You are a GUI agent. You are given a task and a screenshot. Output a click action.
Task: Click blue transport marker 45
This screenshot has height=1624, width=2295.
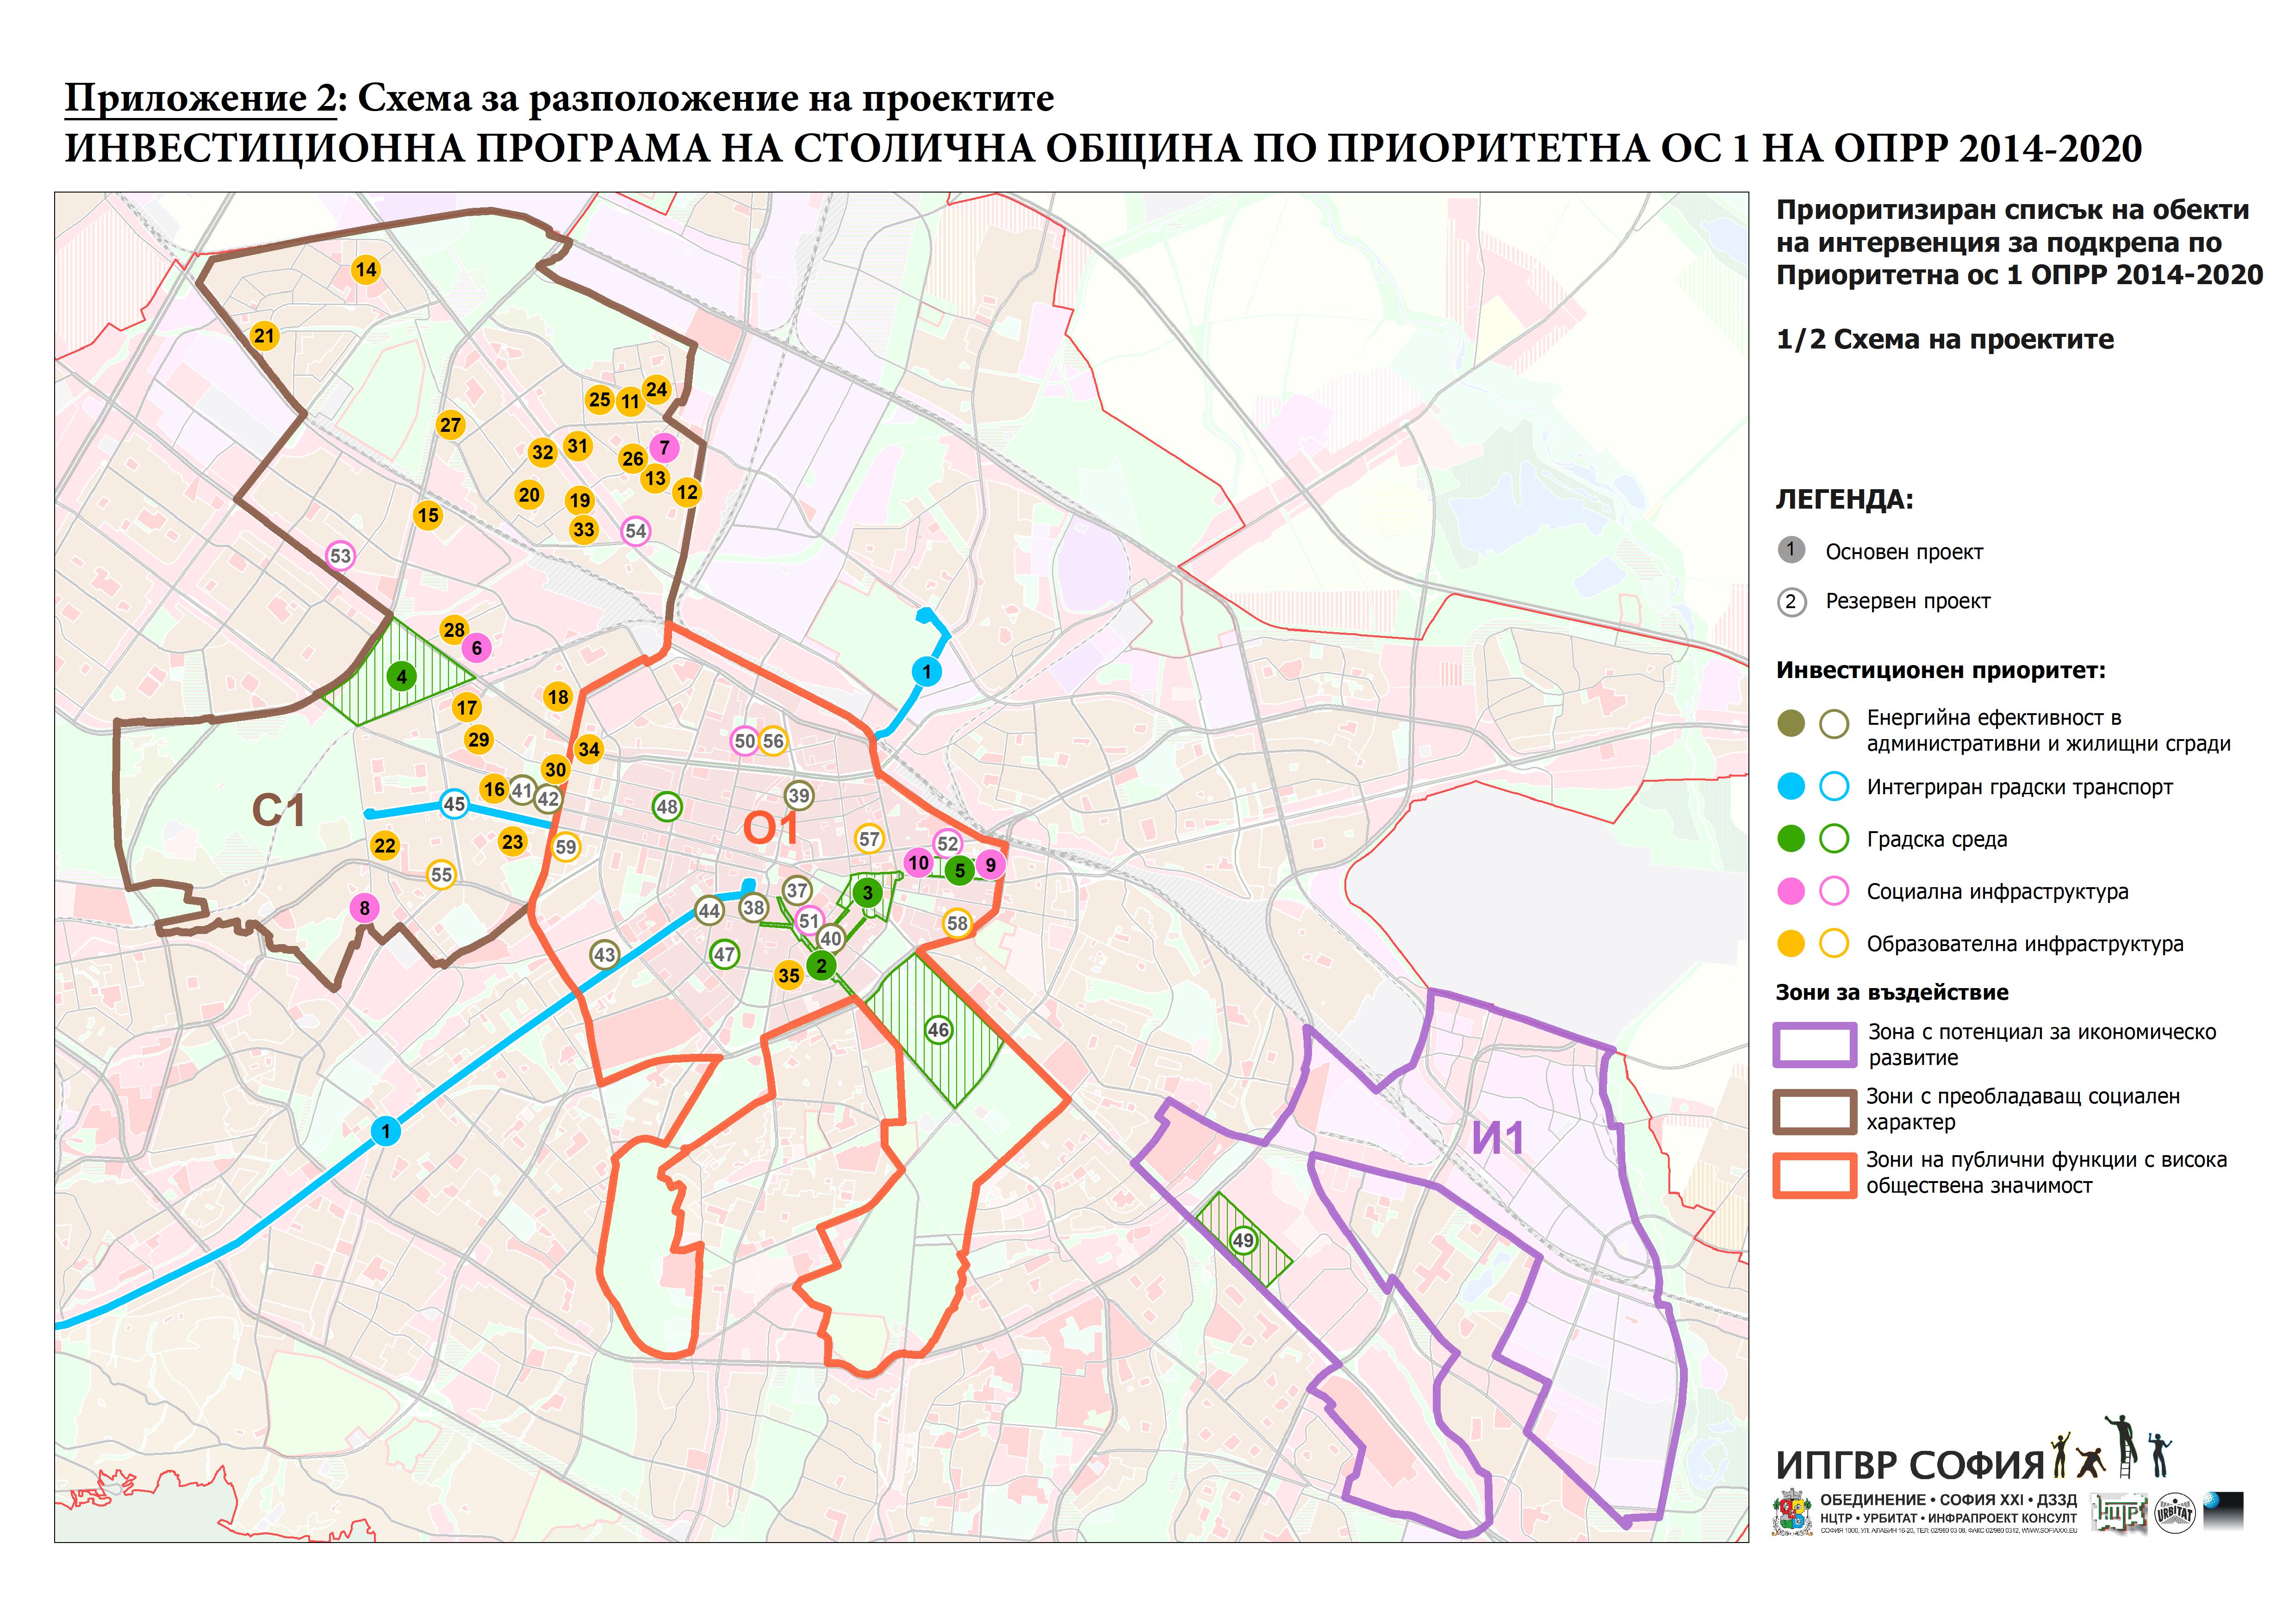[x=454, y=804]
